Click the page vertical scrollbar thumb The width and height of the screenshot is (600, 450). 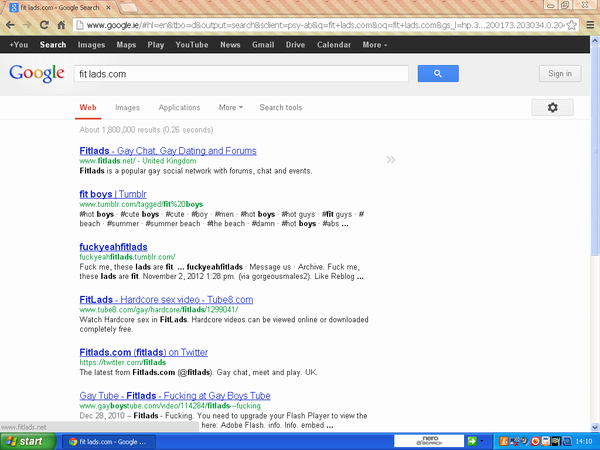pyautogui.click(x=595, y=149)
